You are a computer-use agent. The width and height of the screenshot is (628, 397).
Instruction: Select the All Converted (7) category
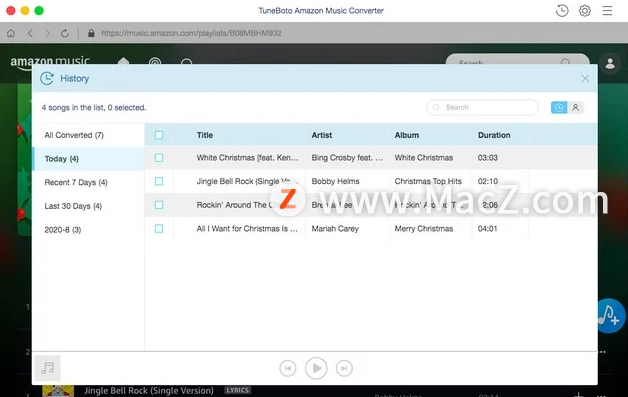point(88,135)
